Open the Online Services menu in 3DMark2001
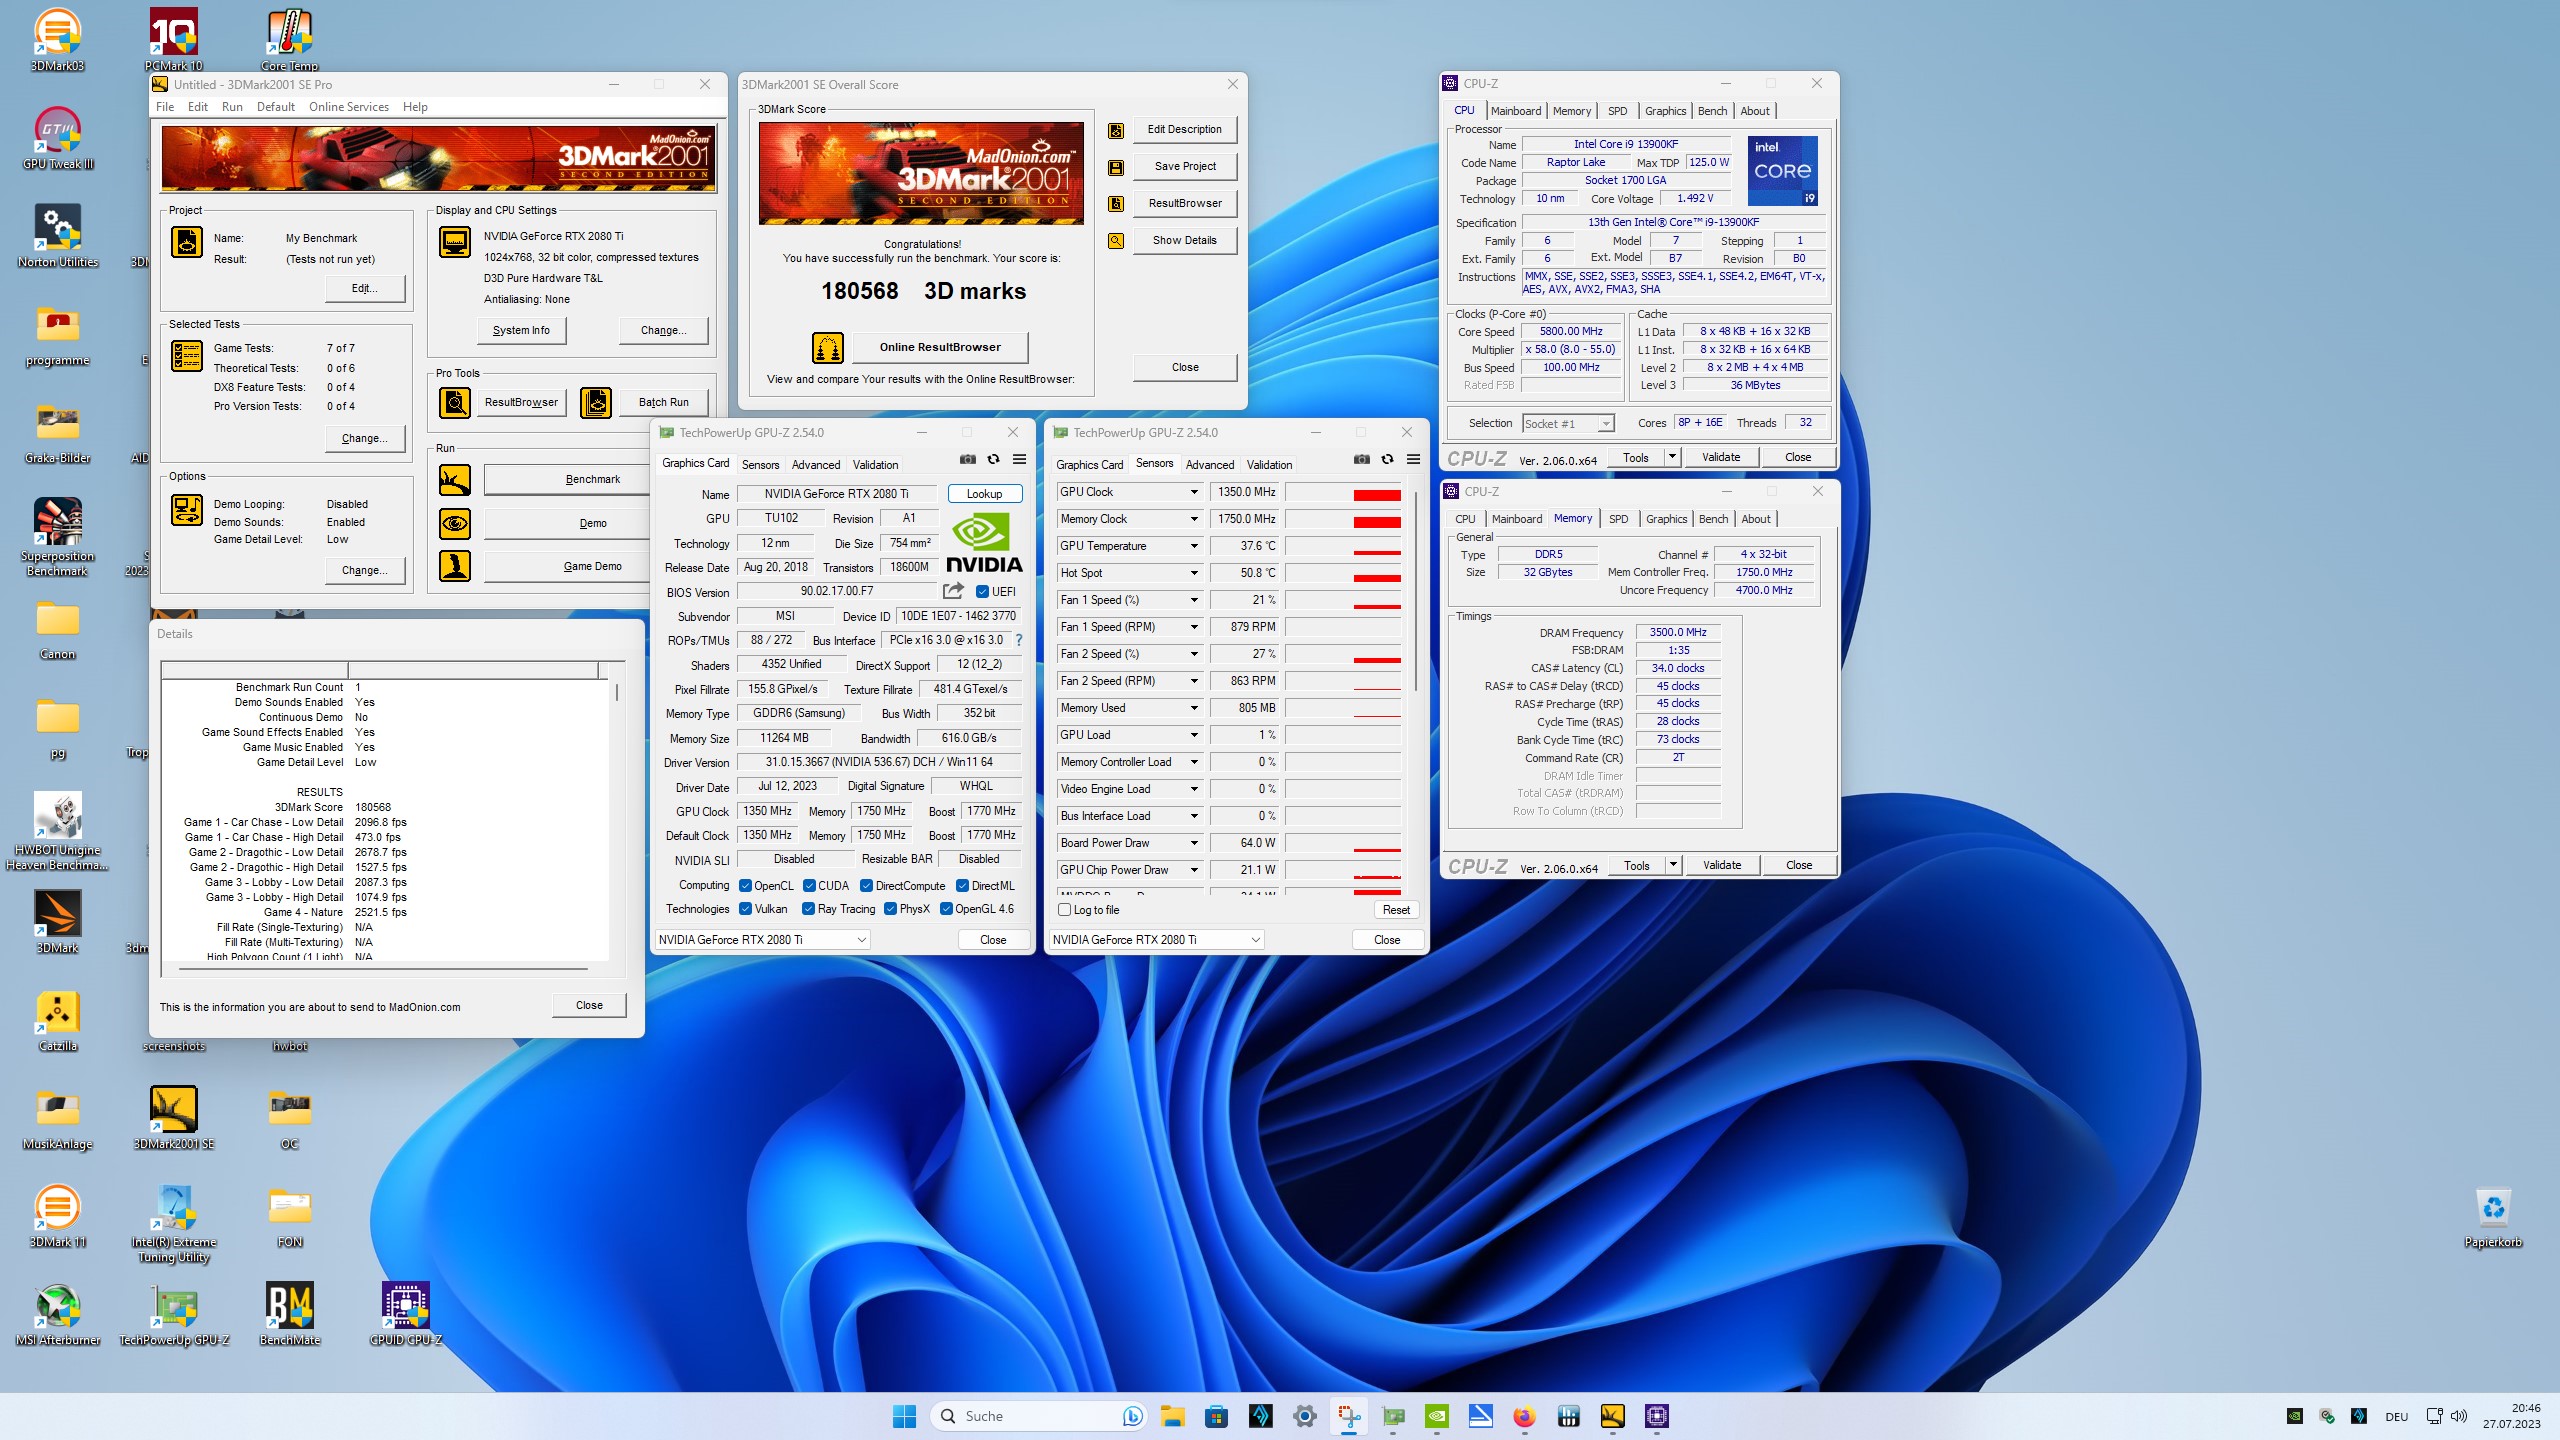 tap(348, 107)
